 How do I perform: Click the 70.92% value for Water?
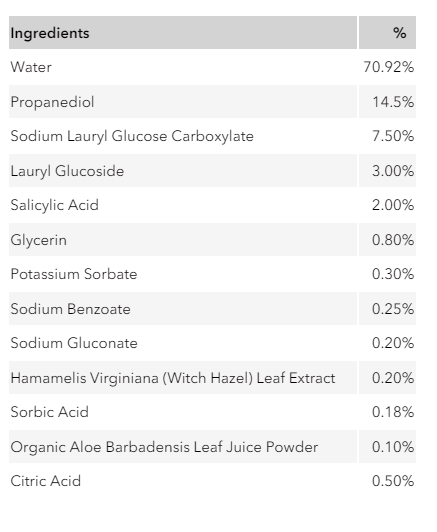388,67
